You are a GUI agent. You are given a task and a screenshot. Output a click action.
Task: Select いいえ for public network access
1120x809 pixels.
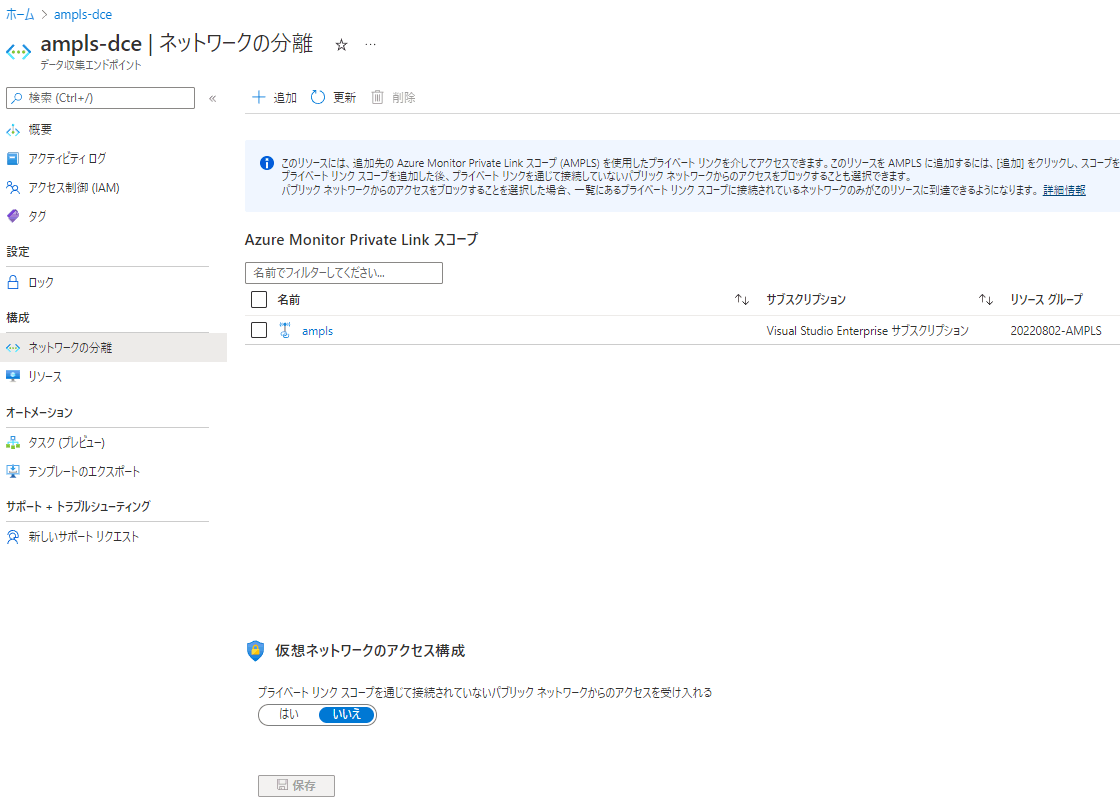tap(346, 715)
